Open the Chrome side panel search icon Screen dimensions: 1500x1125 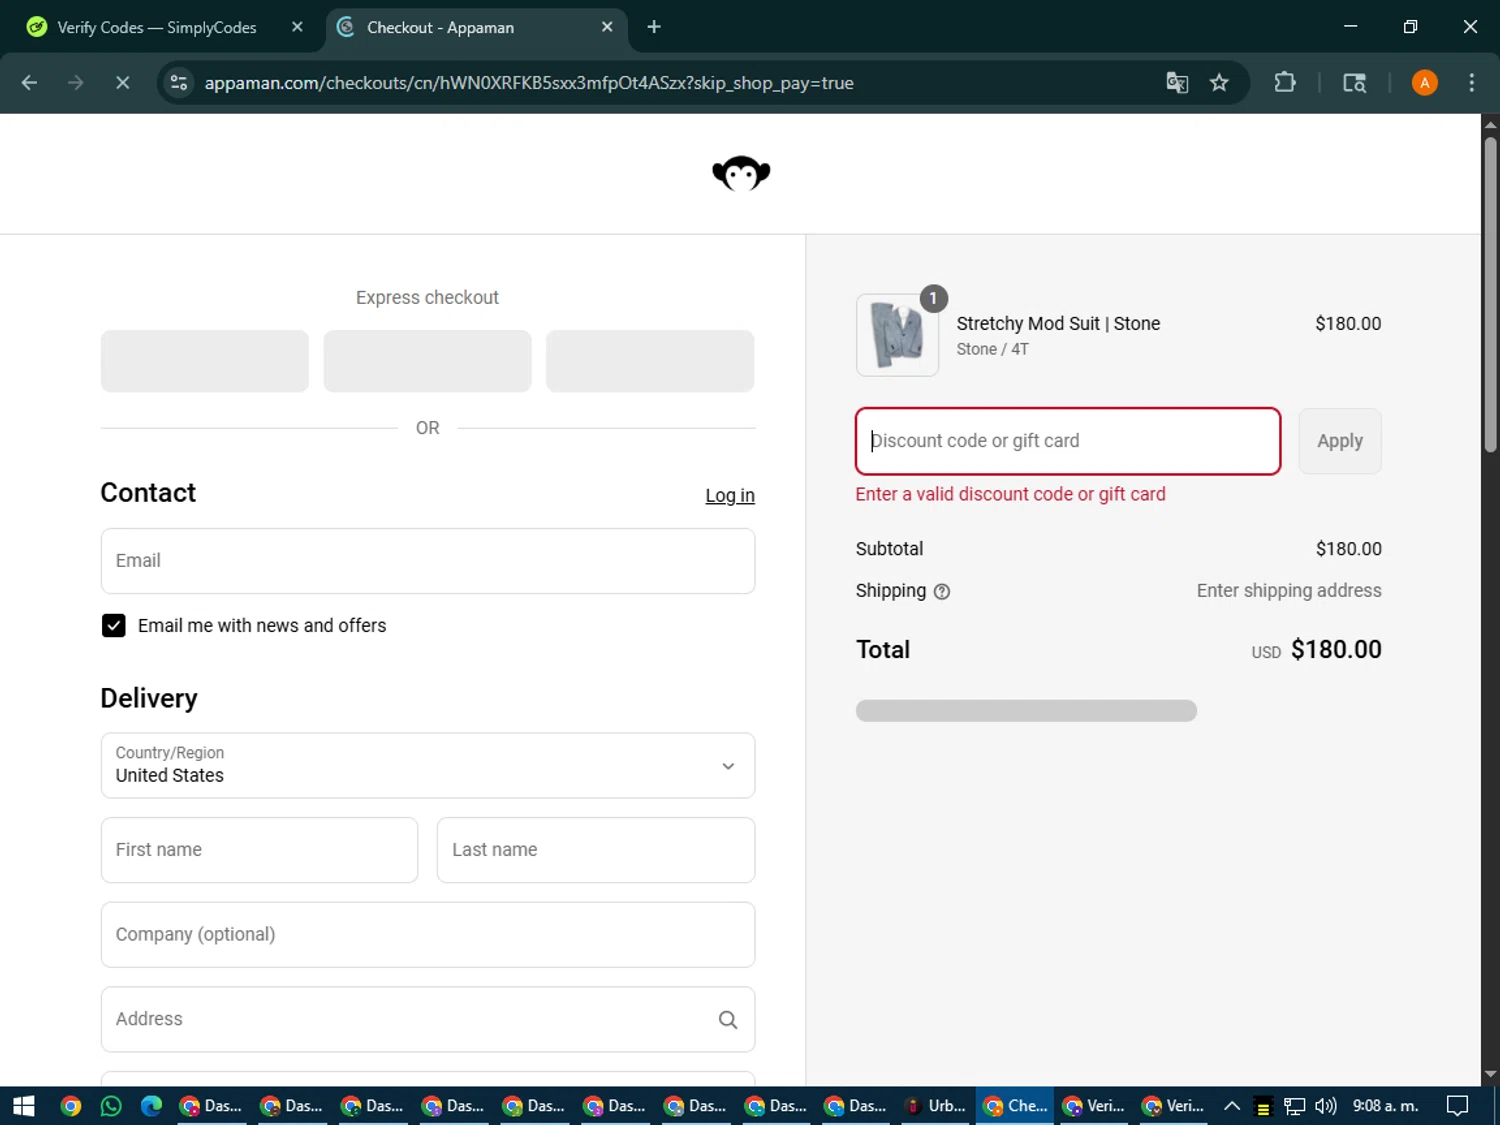click(x=1354, y=83)
